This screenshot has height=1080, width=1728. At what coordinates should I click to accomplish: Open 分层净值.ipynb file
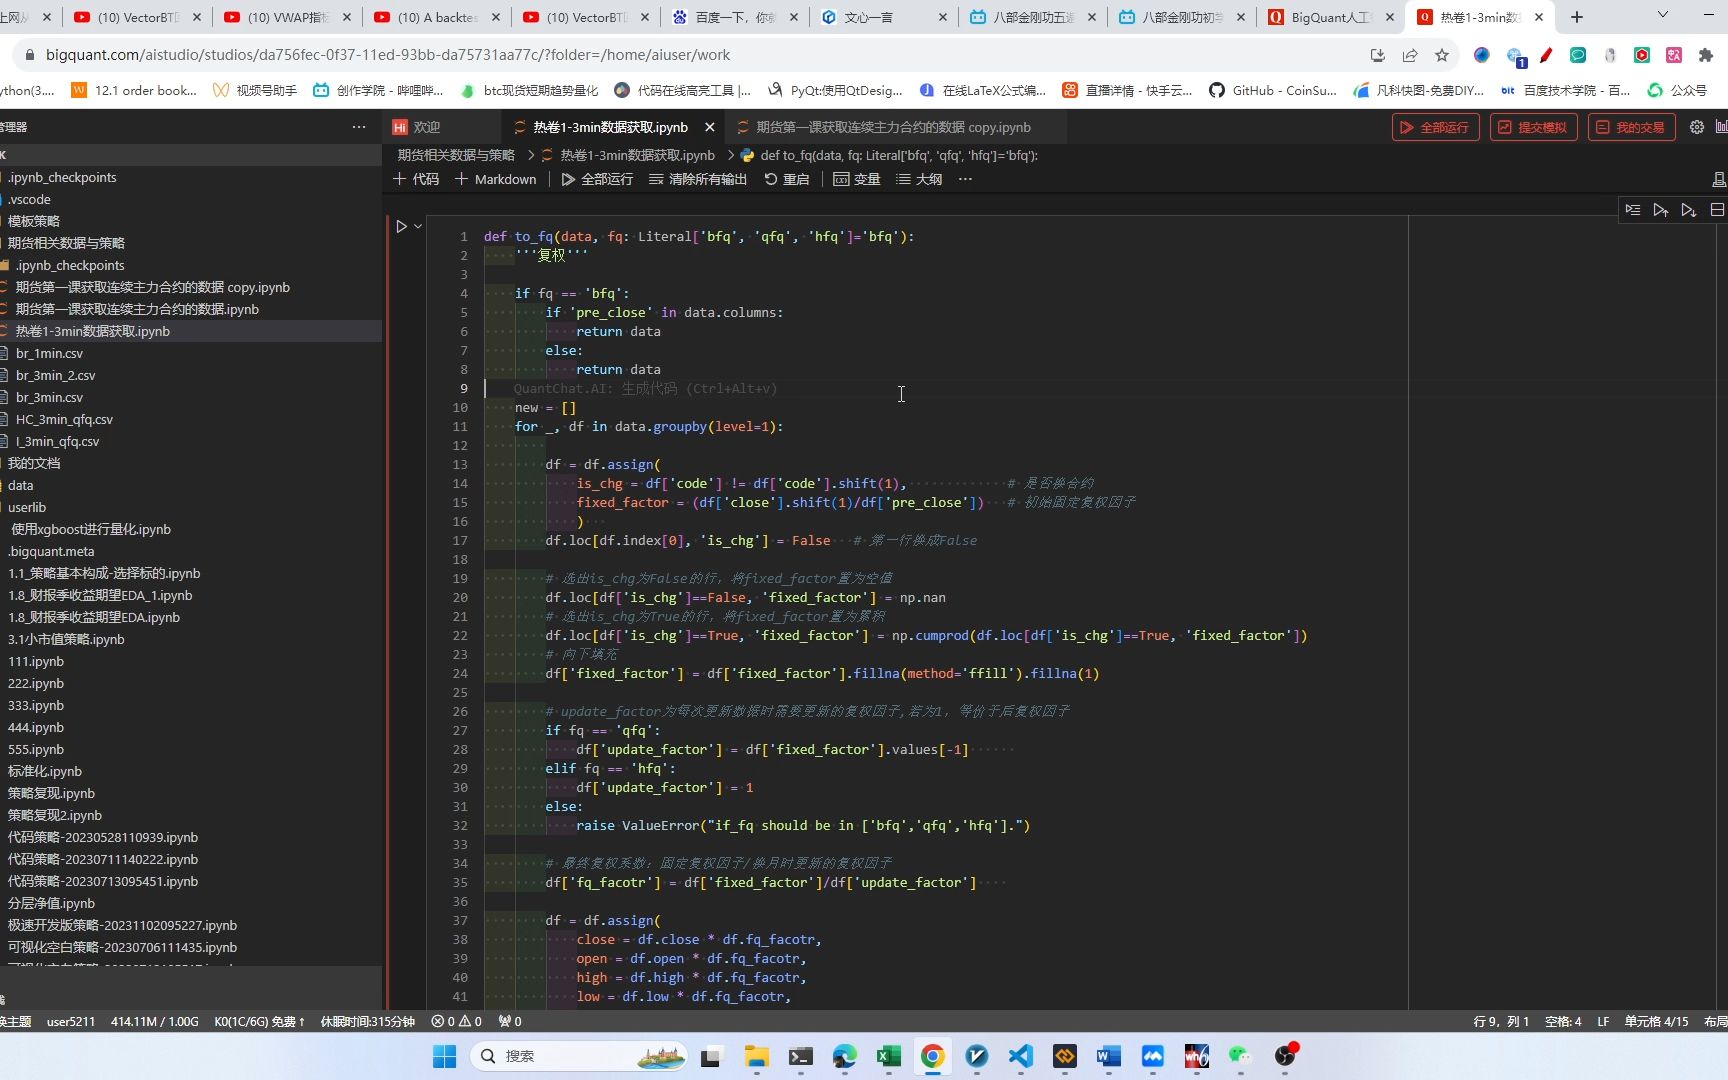point(190,903)
